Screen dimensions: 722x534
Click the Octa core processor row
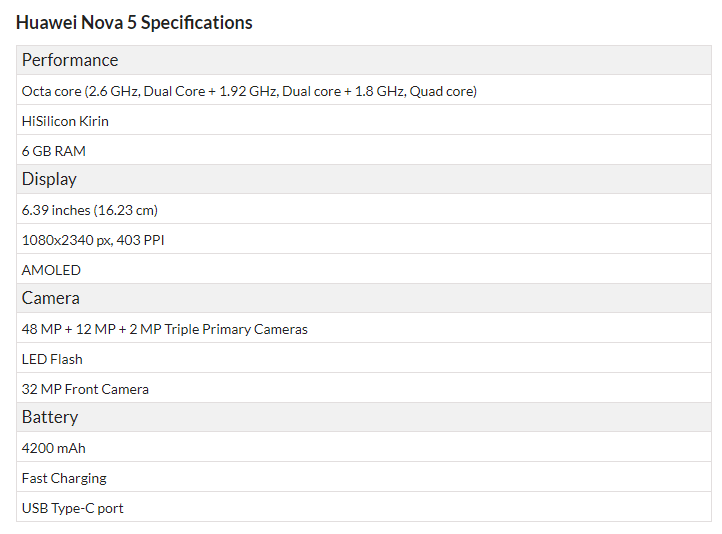coord(364,91)
